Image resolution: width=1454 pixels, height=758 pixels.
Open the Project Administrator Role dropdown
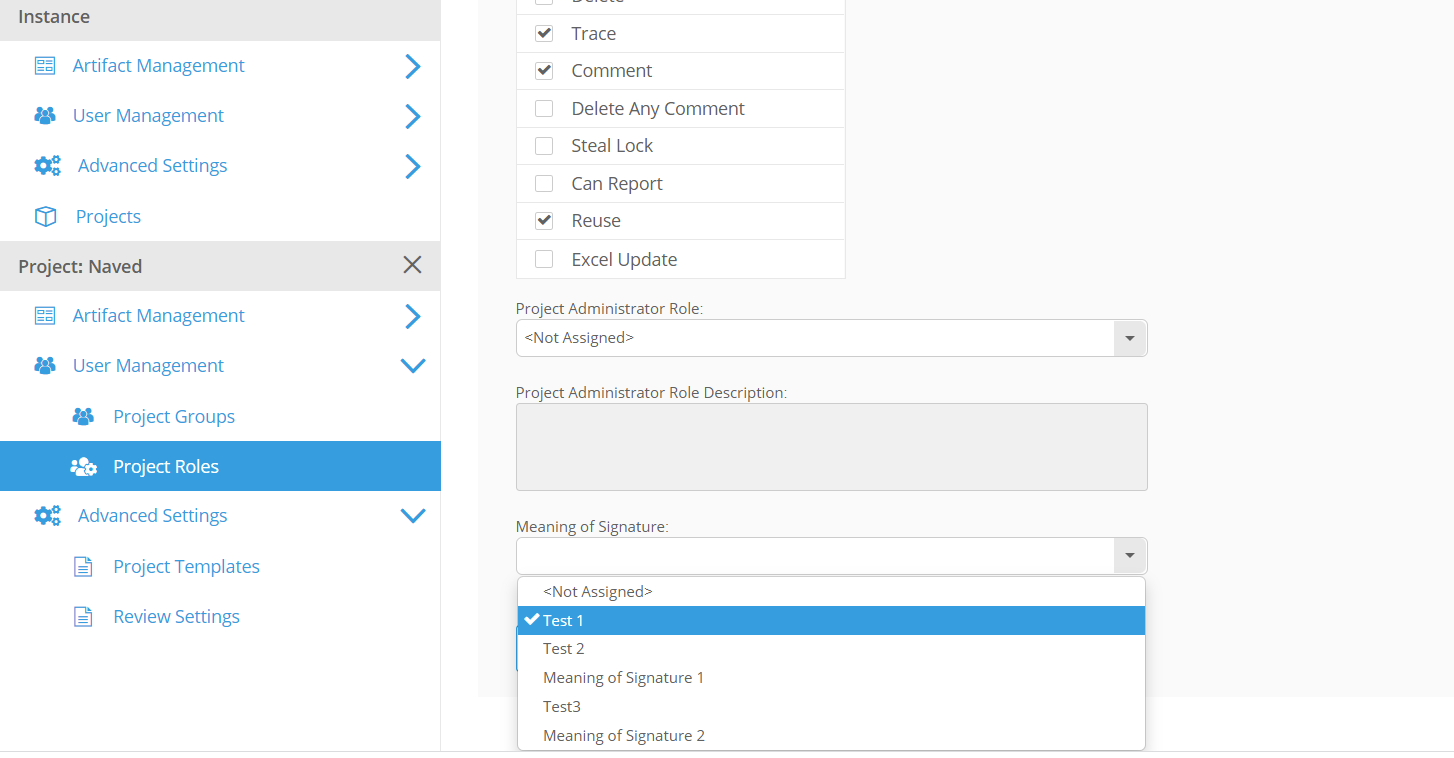1129,338
